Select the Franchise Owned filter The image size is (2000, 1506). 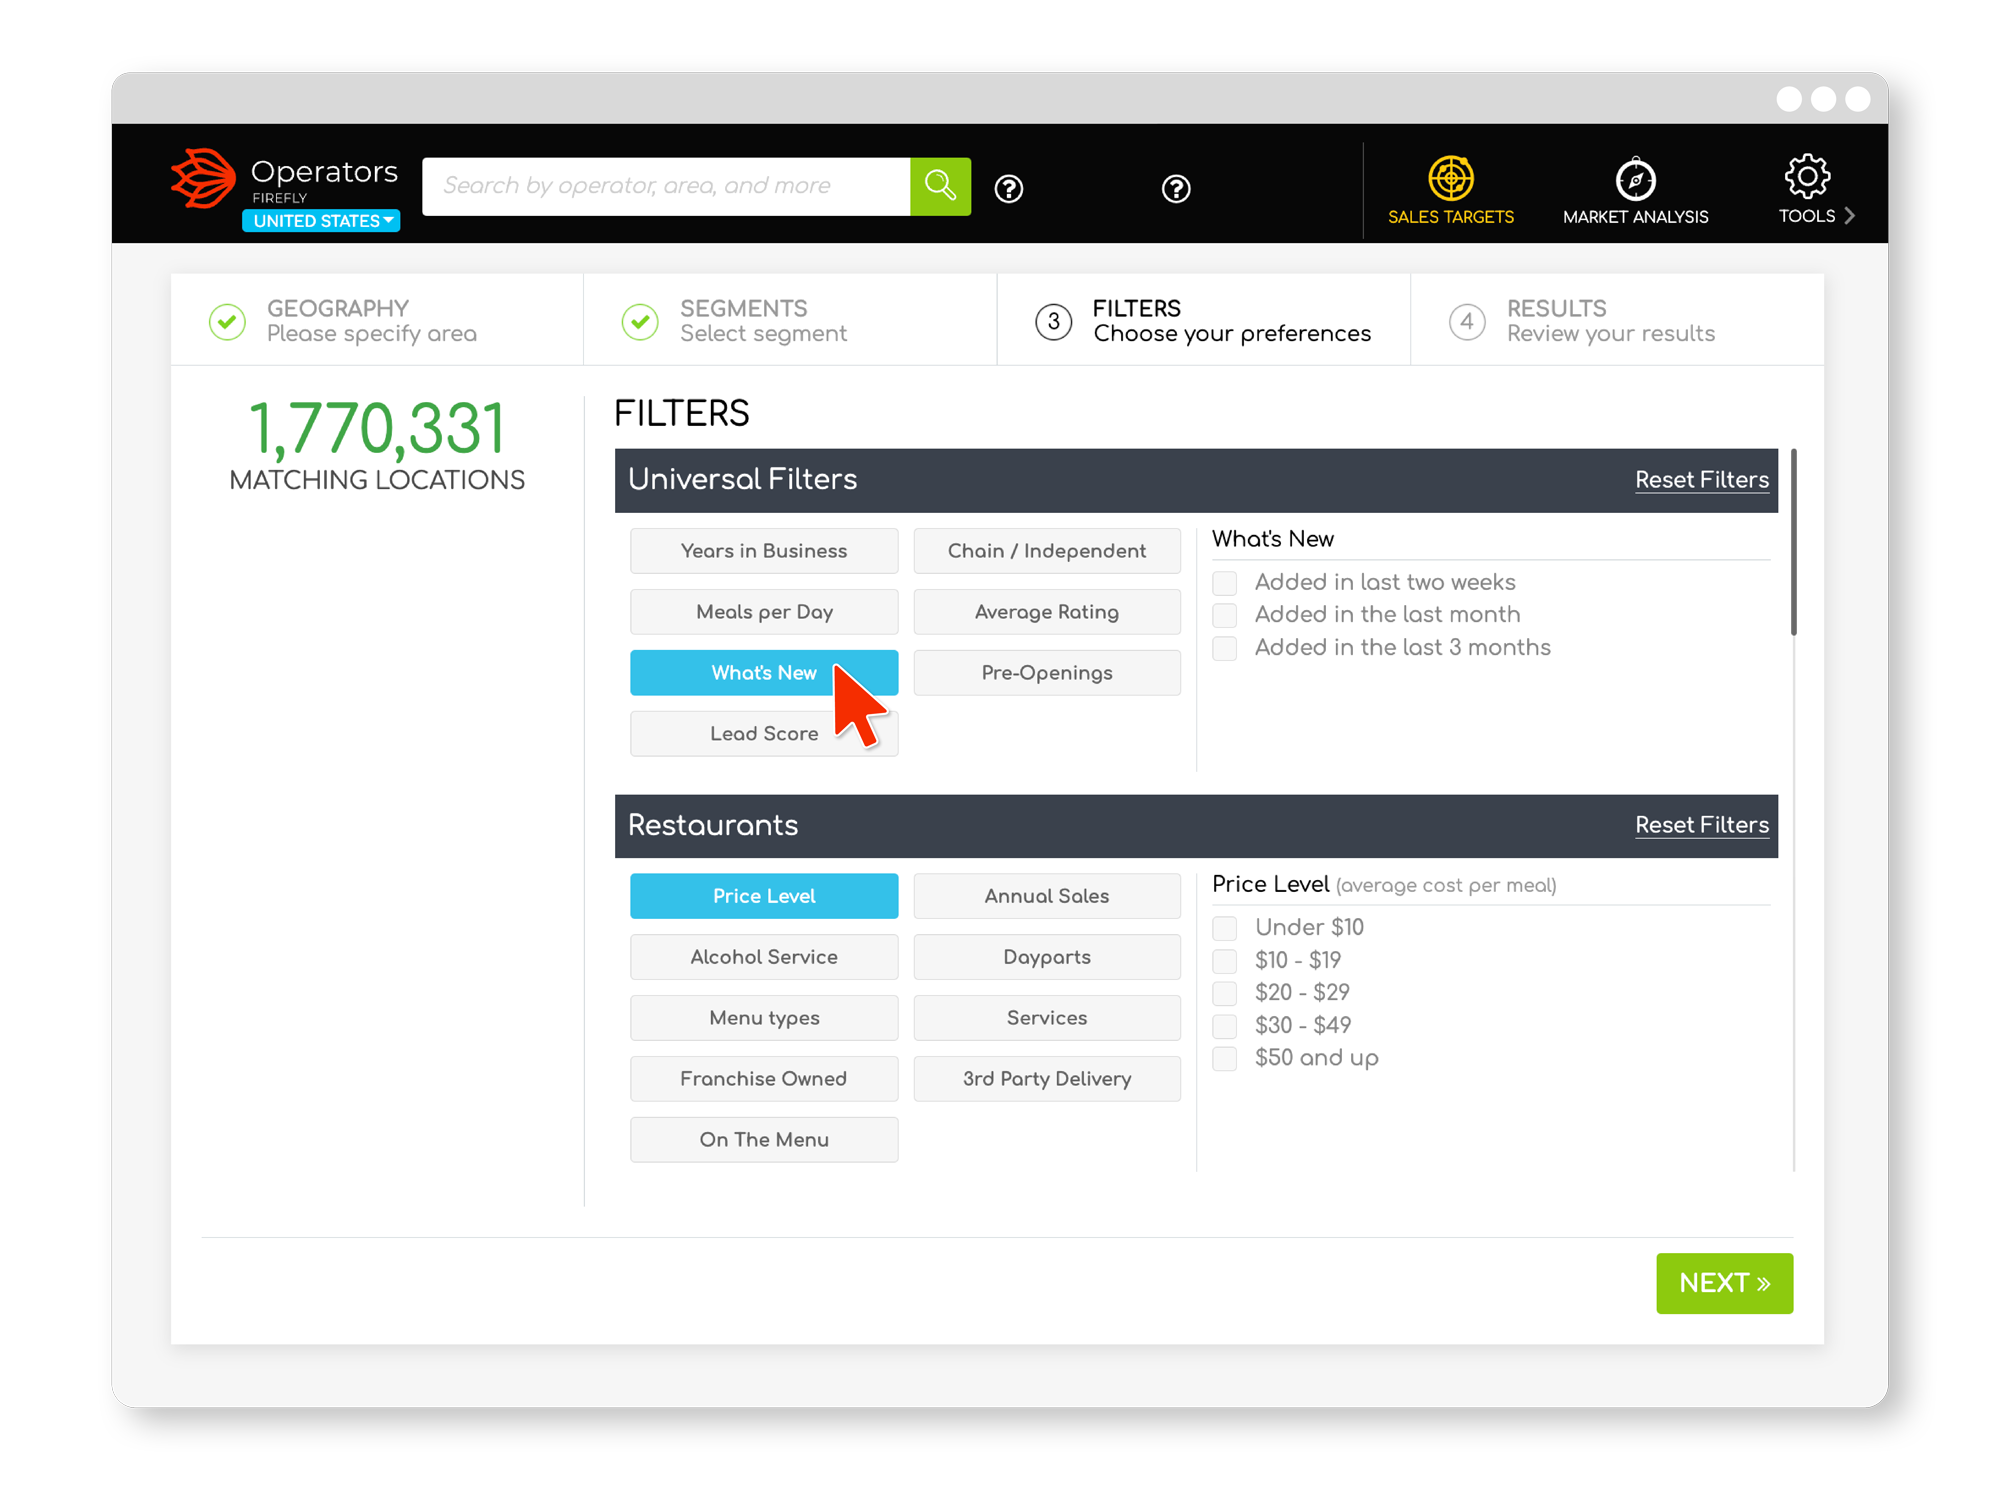coord(763,1078)
